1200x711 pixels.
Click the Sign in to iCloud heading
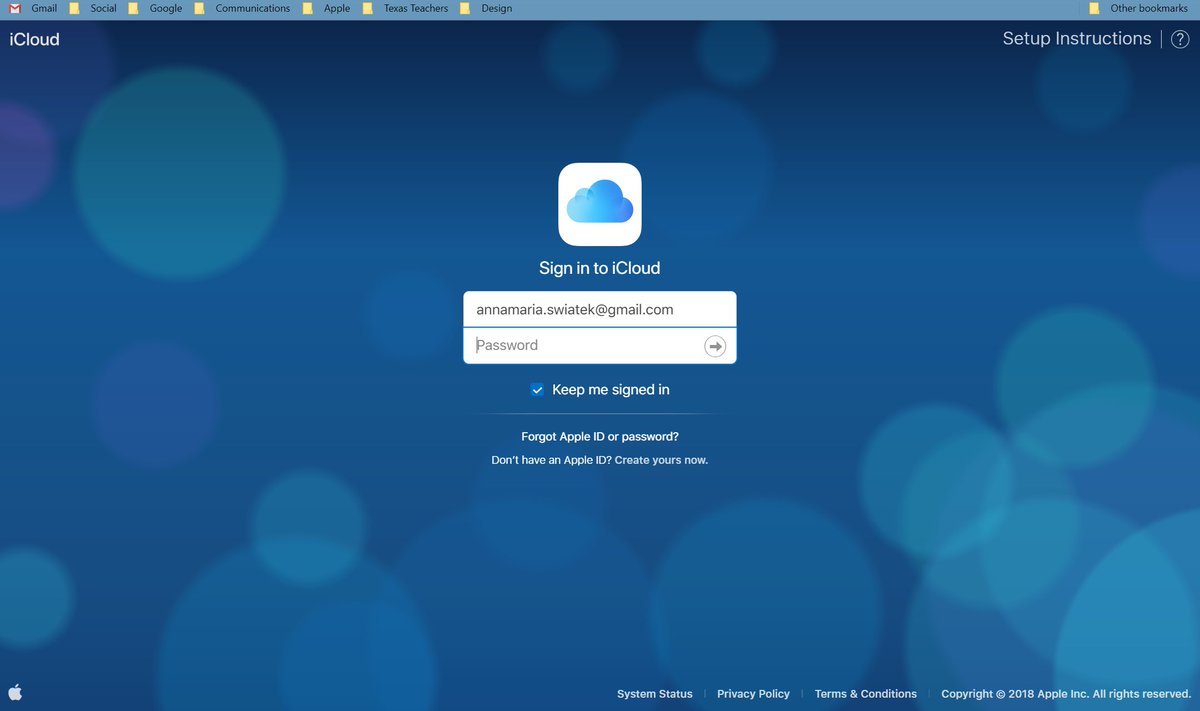600,268
